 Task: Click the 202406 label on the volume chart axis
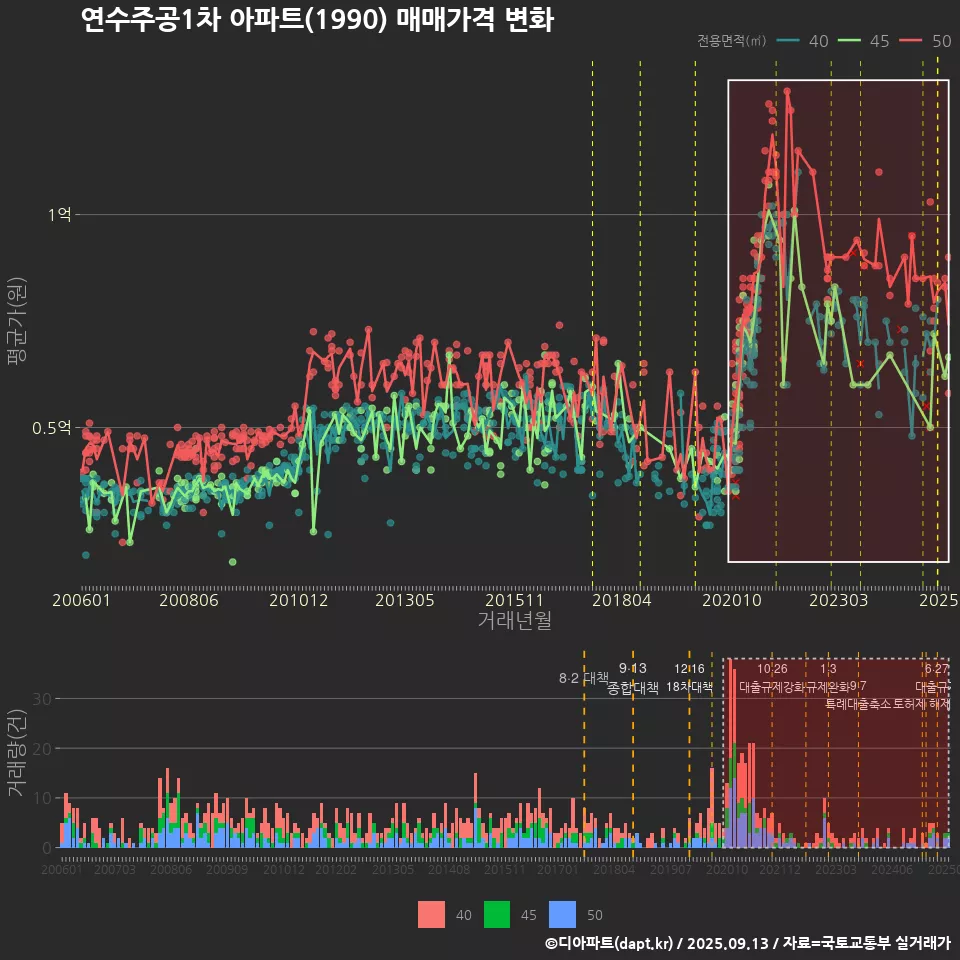coord(892,869)
